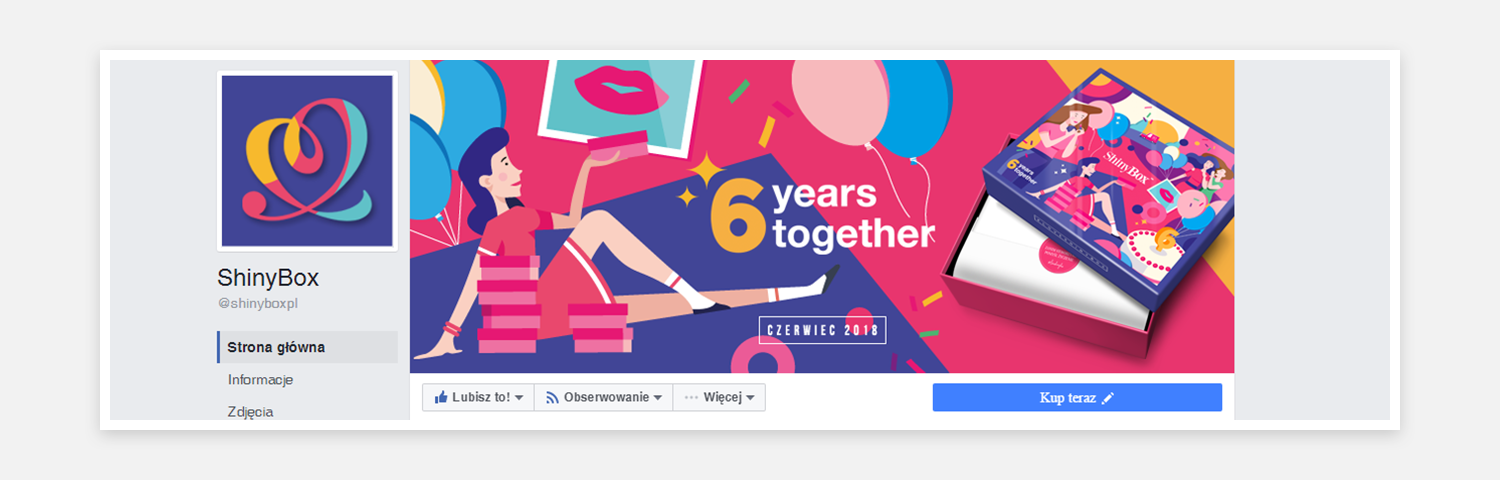The width and height of the screenshot is (1500, 480).
Task: Click the RSS feed icon on Obserwowanie
Action: coord(552,398)
